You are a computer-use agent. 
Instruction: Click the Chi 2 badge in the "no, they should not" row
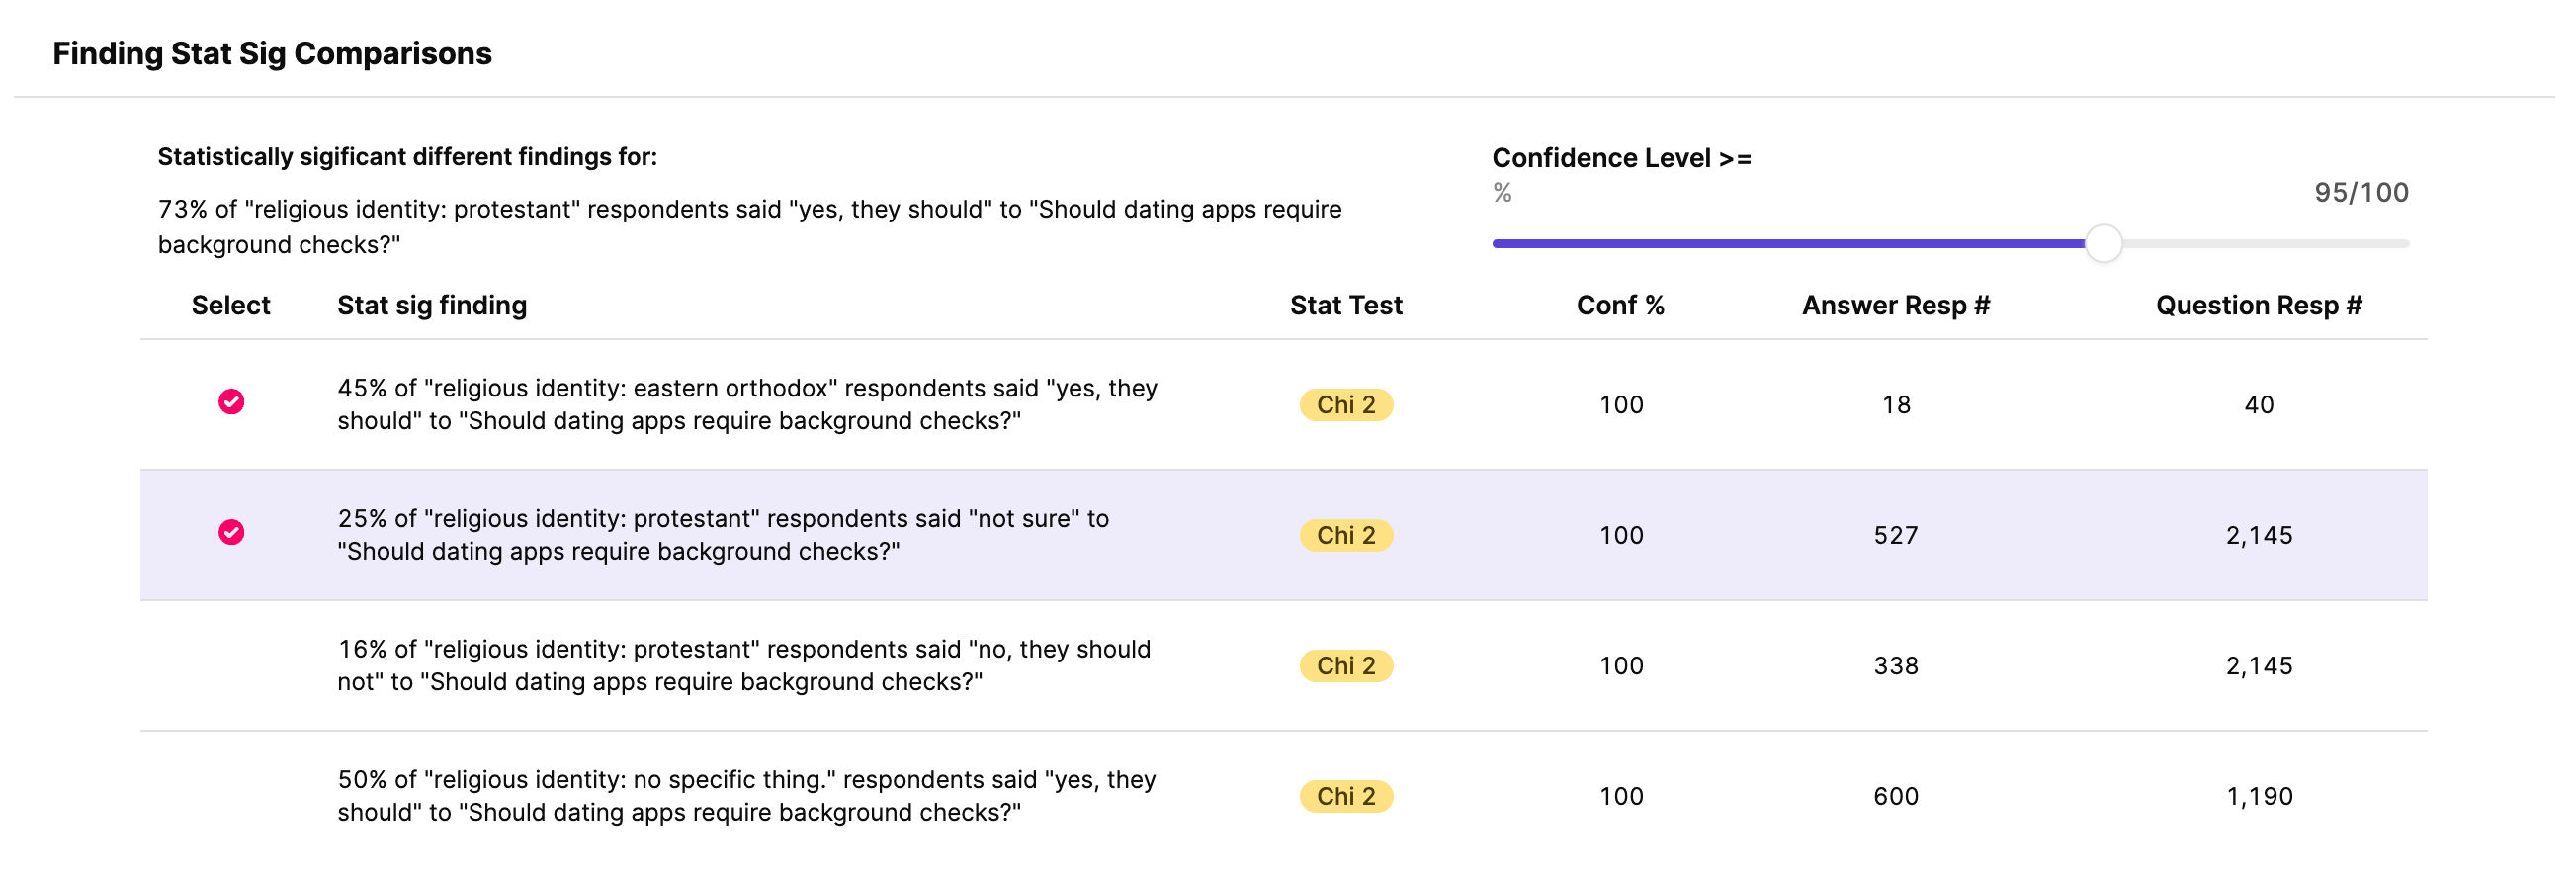[1346, 666]
